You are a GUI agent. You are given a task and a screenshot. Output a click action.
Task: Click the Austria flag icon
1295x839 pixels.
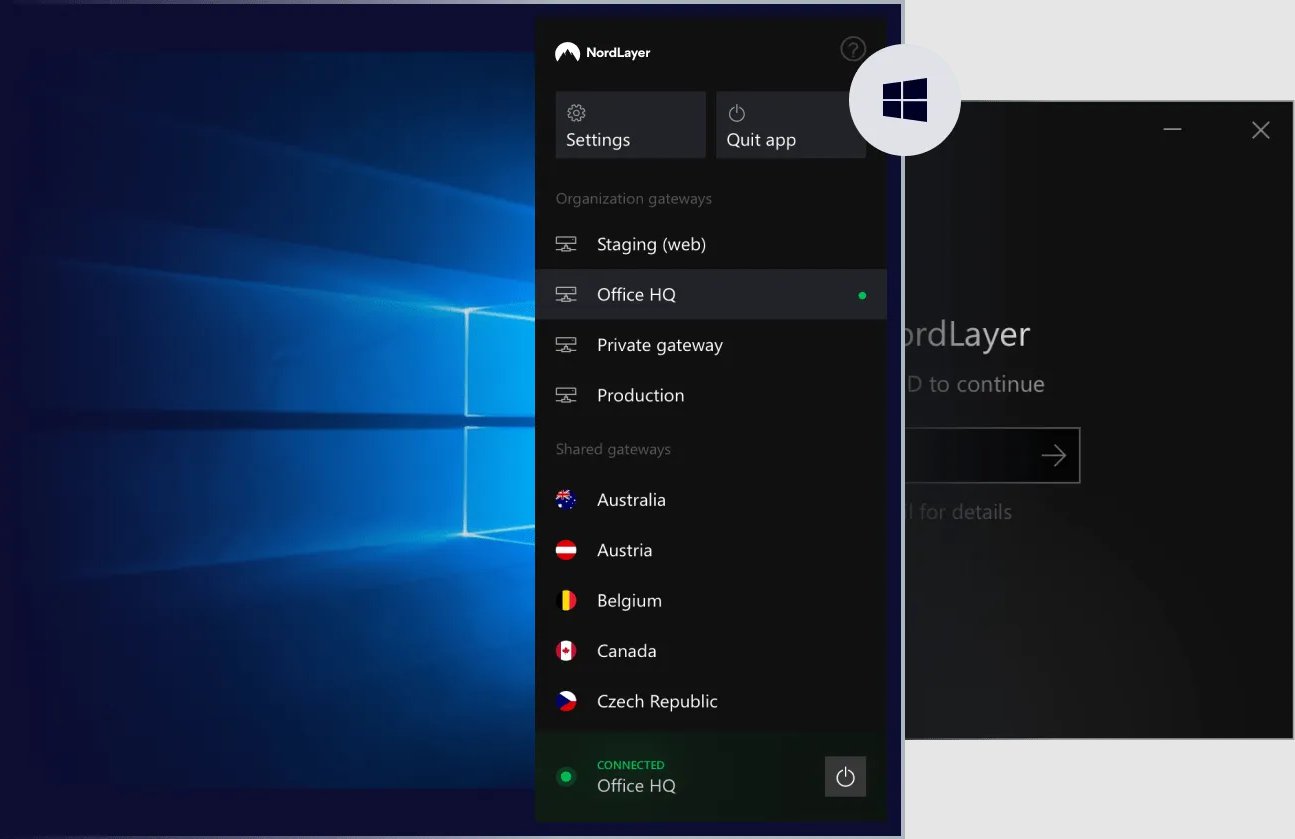pyautogui.click(x=566, y=550)
